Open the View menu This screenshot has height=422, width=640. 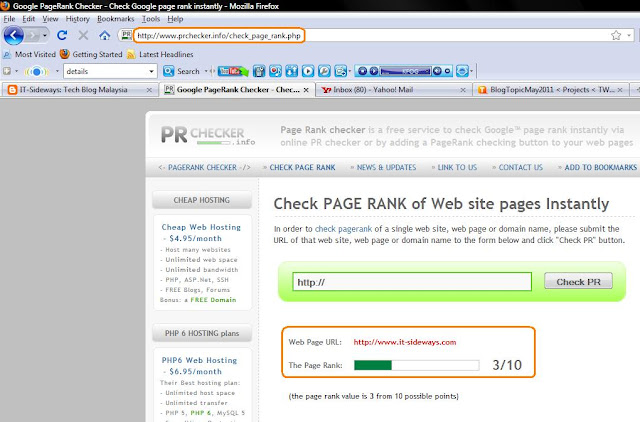tap(50, 19)
